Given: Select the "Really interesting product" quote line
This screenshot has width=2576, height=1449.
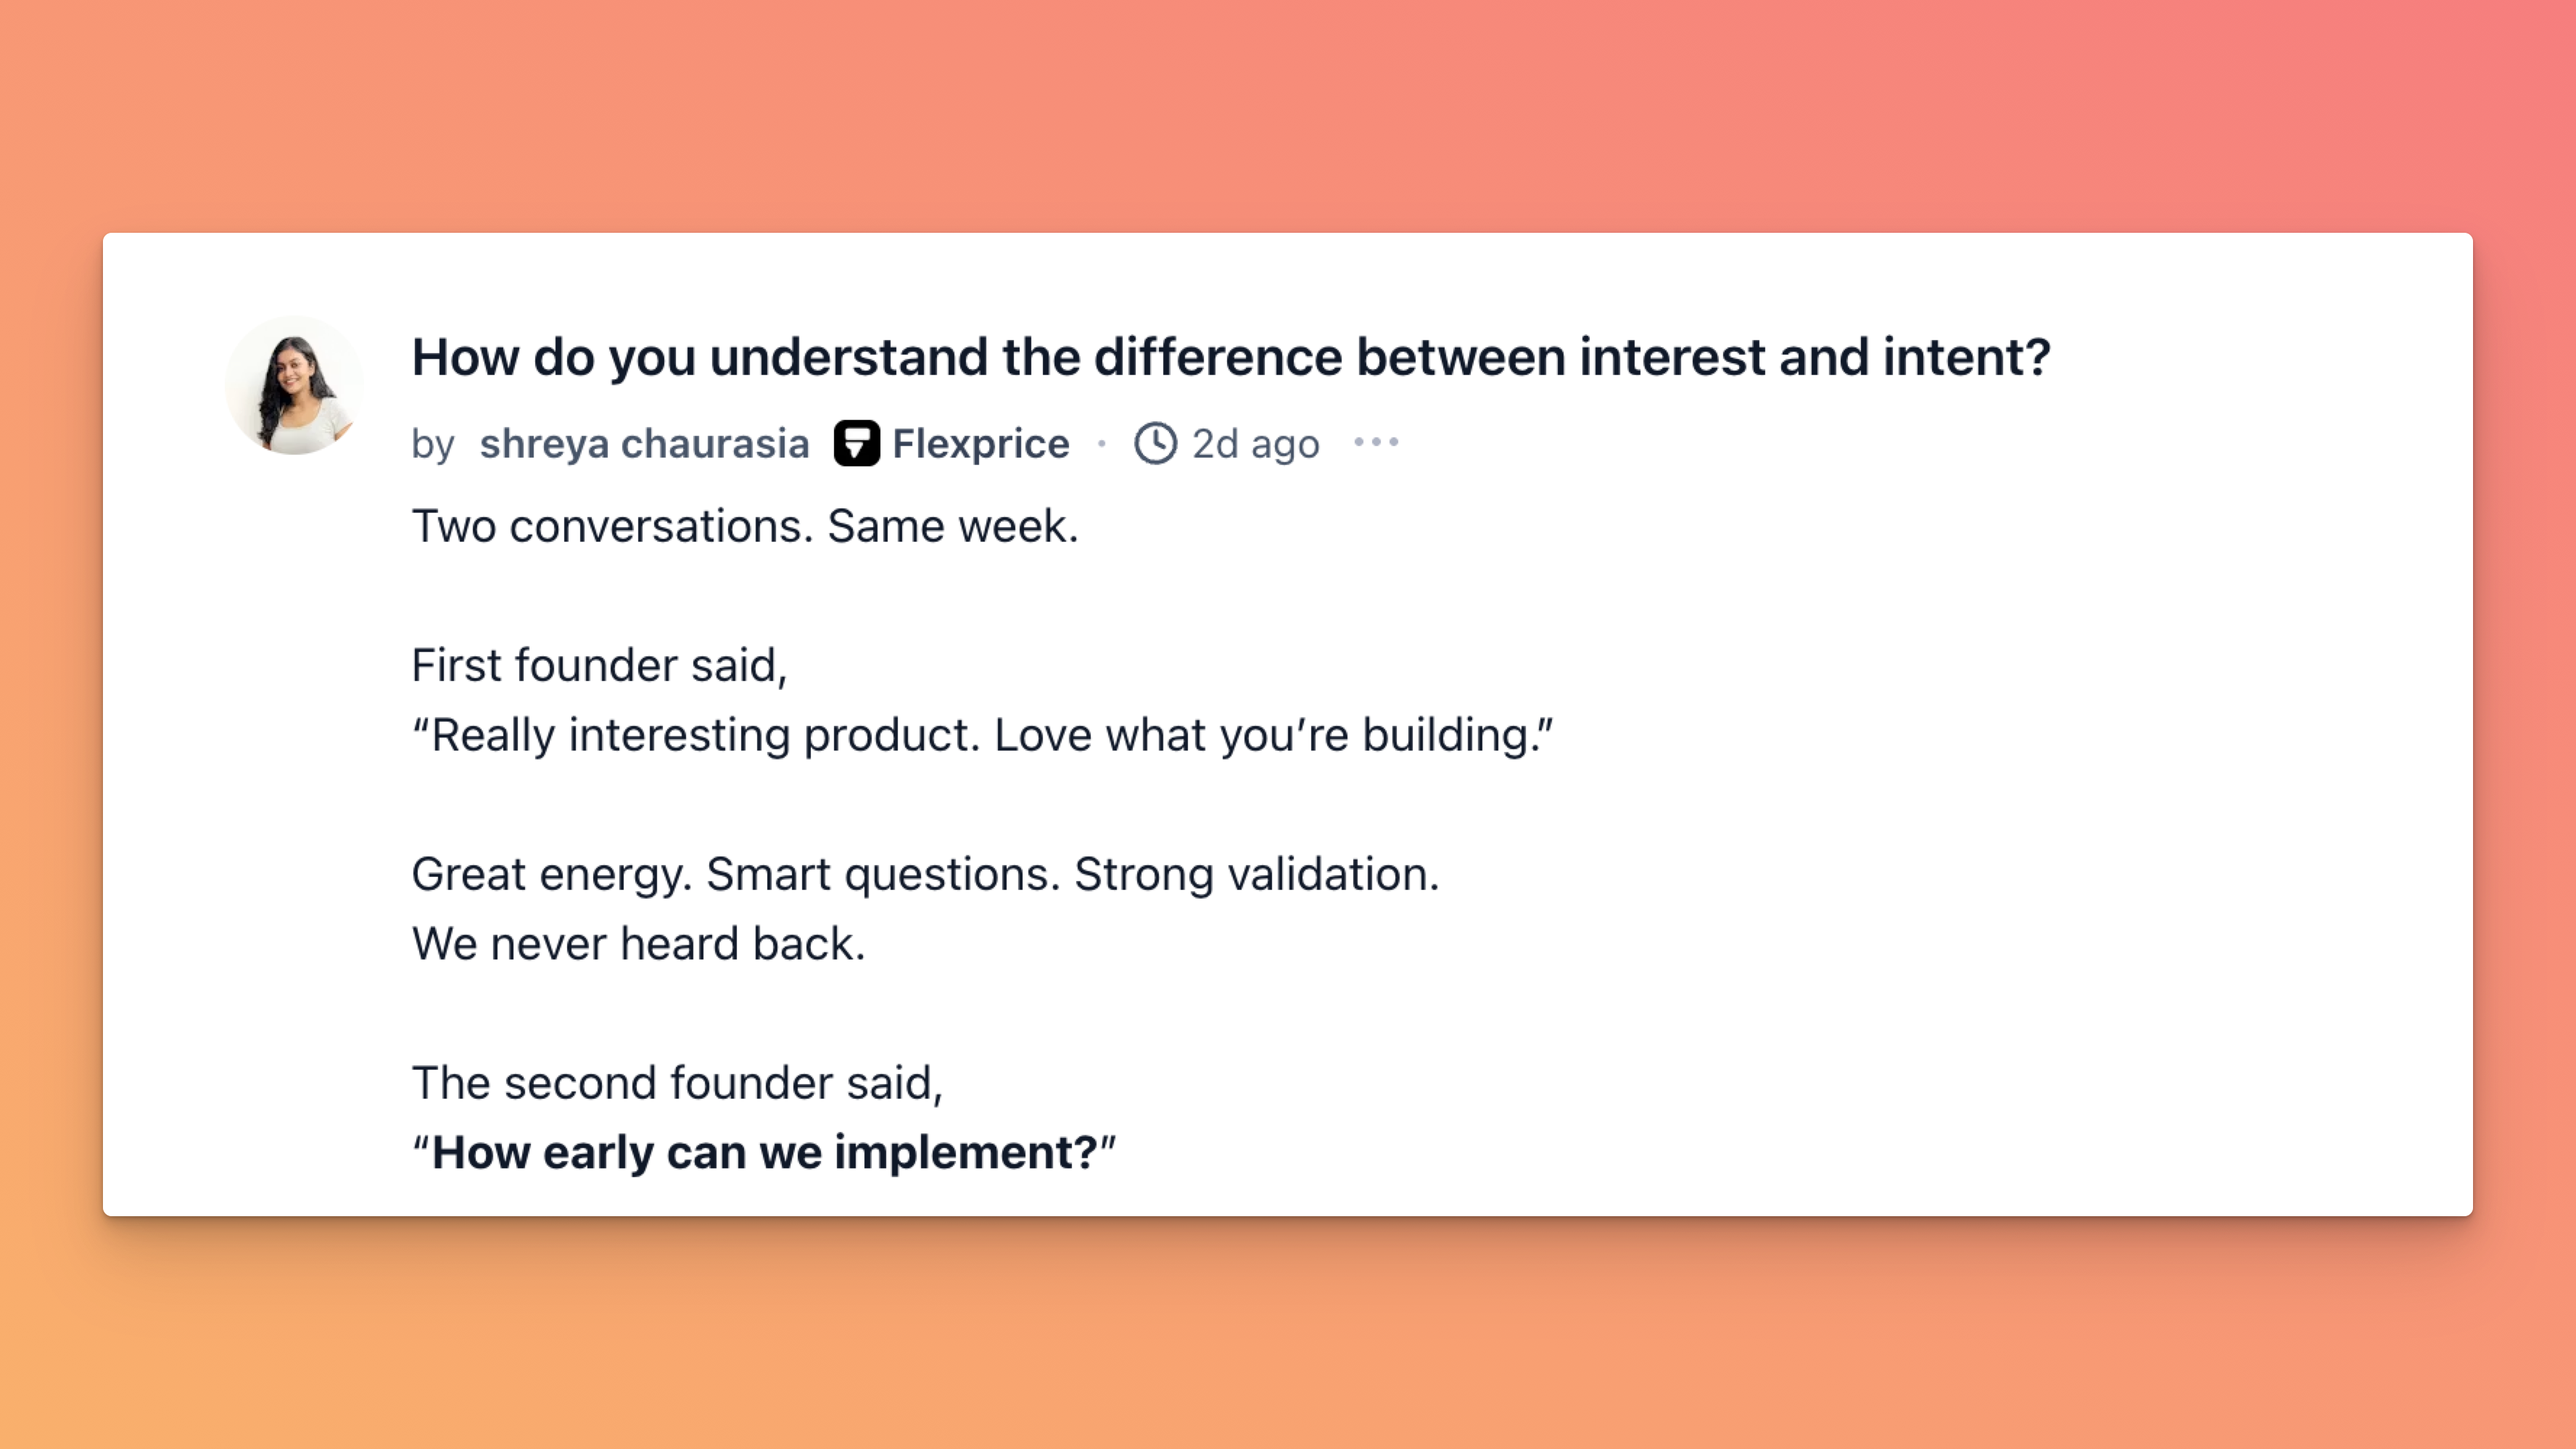Looking at the screenshot, I should point(982,735).
